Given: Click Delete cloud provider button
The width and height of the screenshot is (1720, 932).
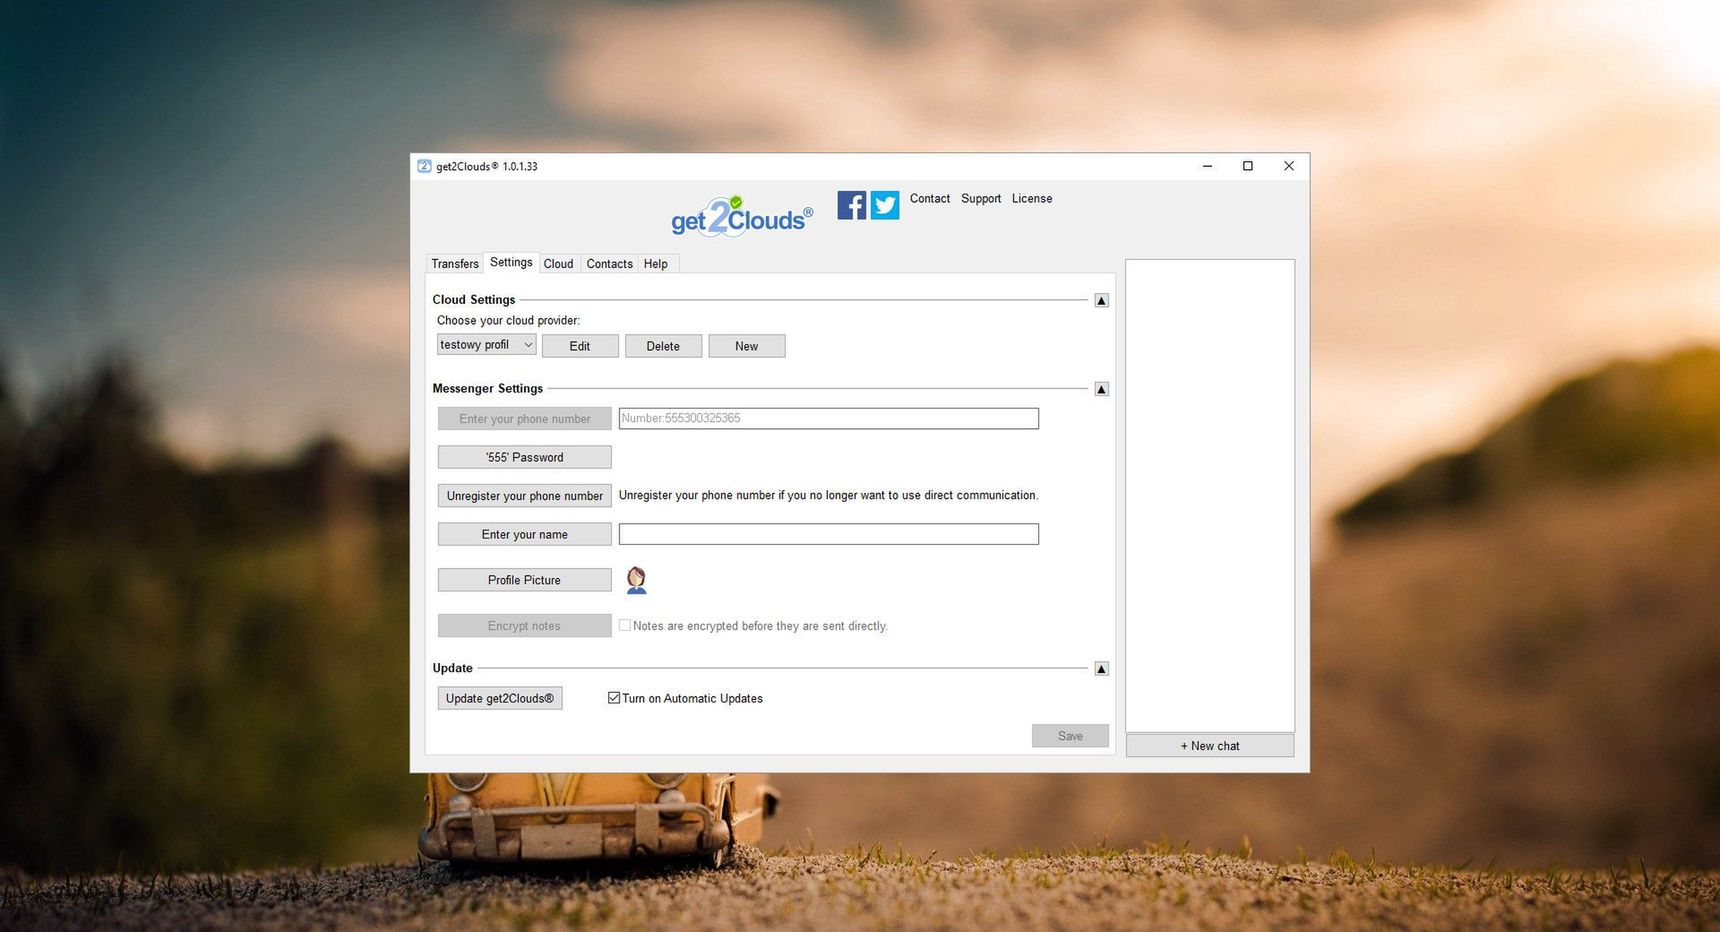Looking at the screenshot, I should pos(663,346).
